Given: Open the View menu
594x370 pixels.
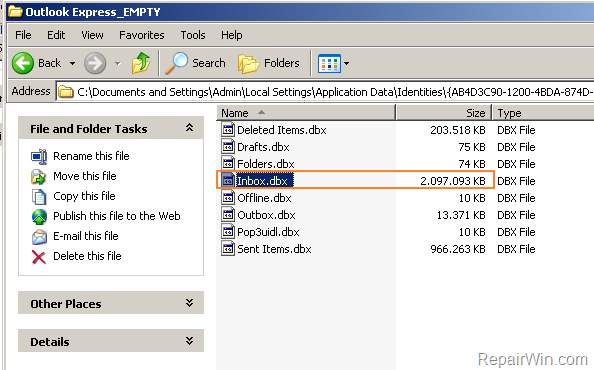Looking at the screenshot, I should 92,35.
